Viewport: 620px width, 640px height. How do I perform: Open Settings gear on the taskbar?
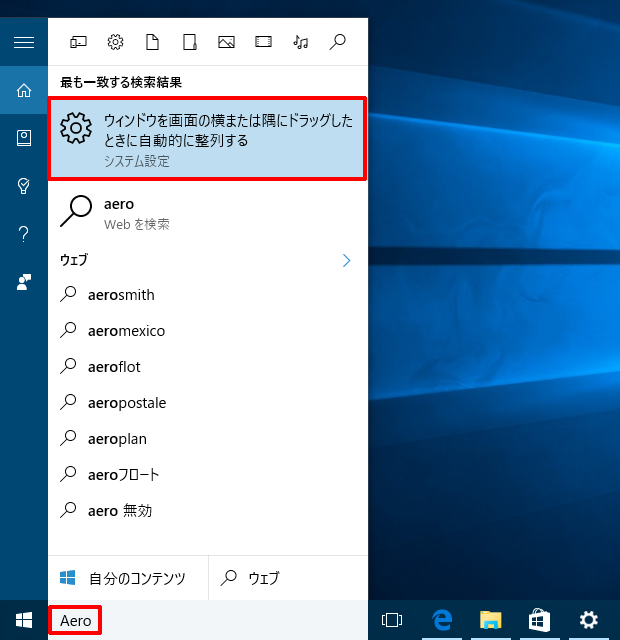click(x=589, y=620)
